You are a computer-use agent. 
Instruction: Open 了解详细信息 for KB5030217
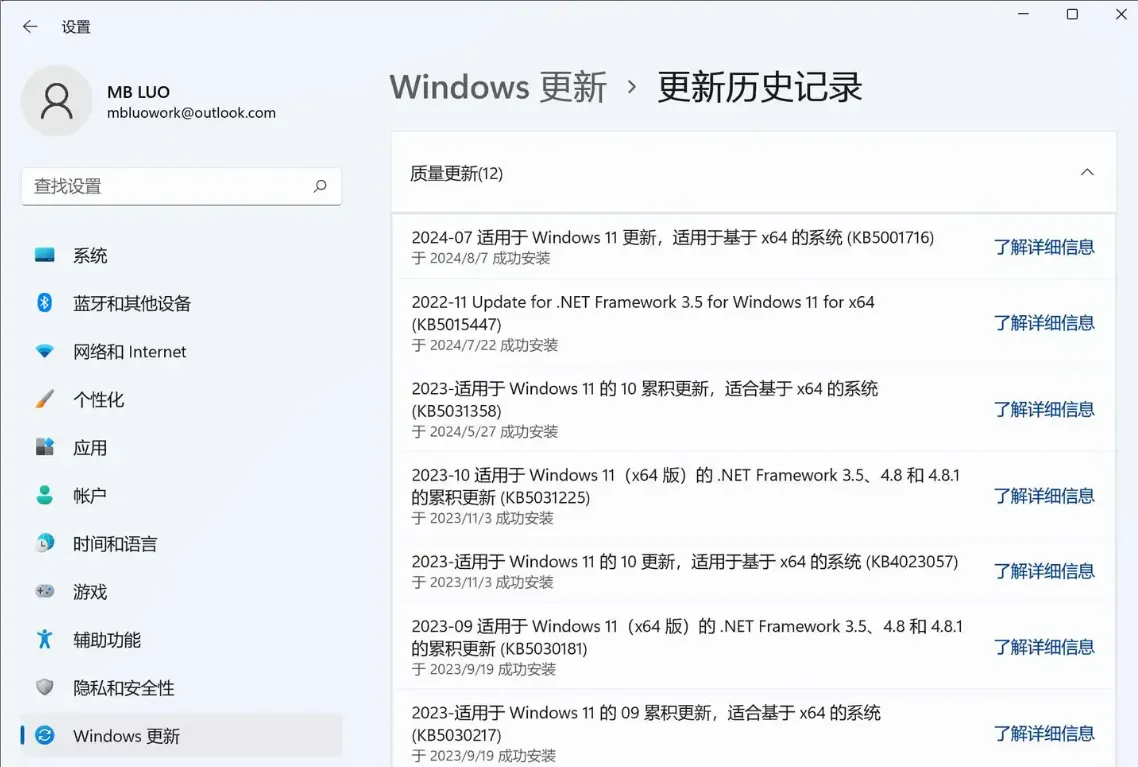[x=1044, y=733]
